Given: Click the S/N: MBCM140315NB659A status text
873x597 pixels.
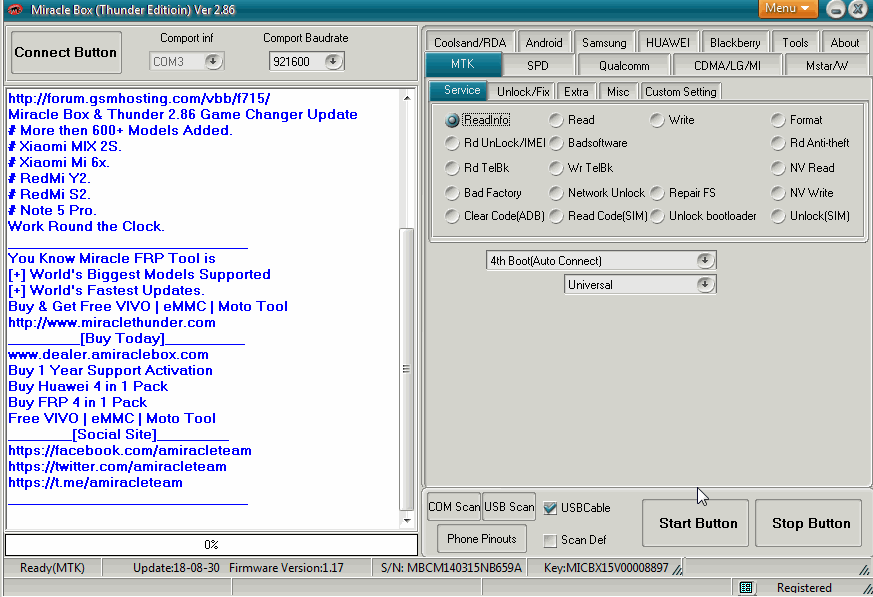Looking at the screenshot, I should pyautogui.click(x=451, y=567).
